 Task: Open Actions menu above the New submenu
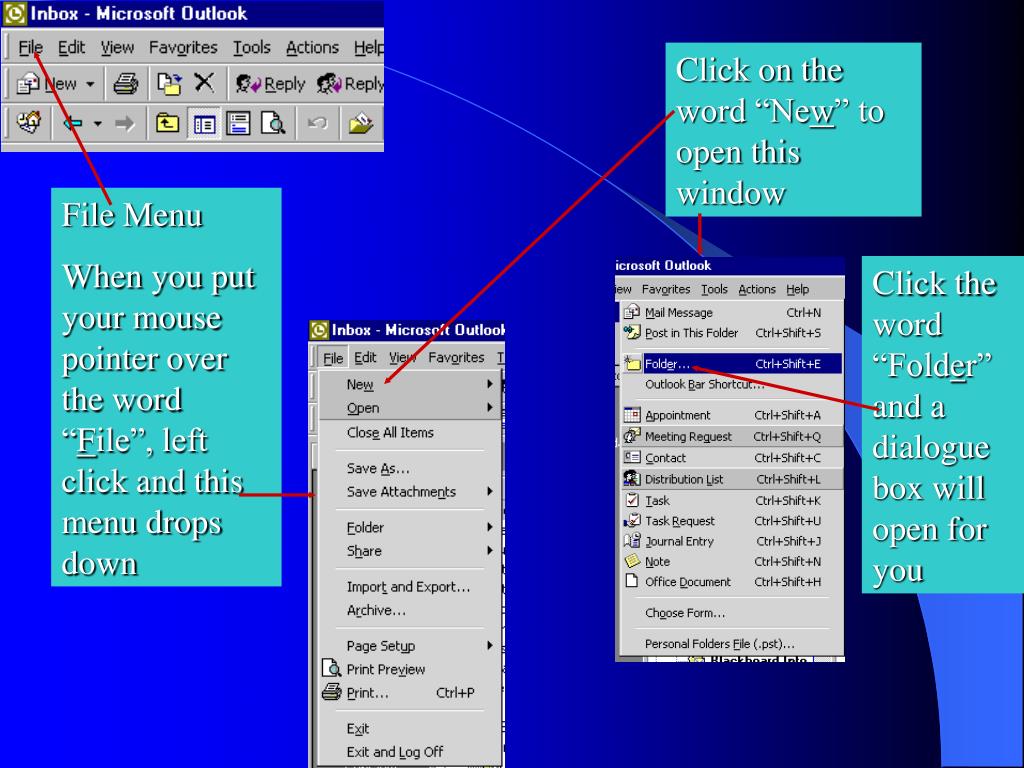tap(757, 289)
